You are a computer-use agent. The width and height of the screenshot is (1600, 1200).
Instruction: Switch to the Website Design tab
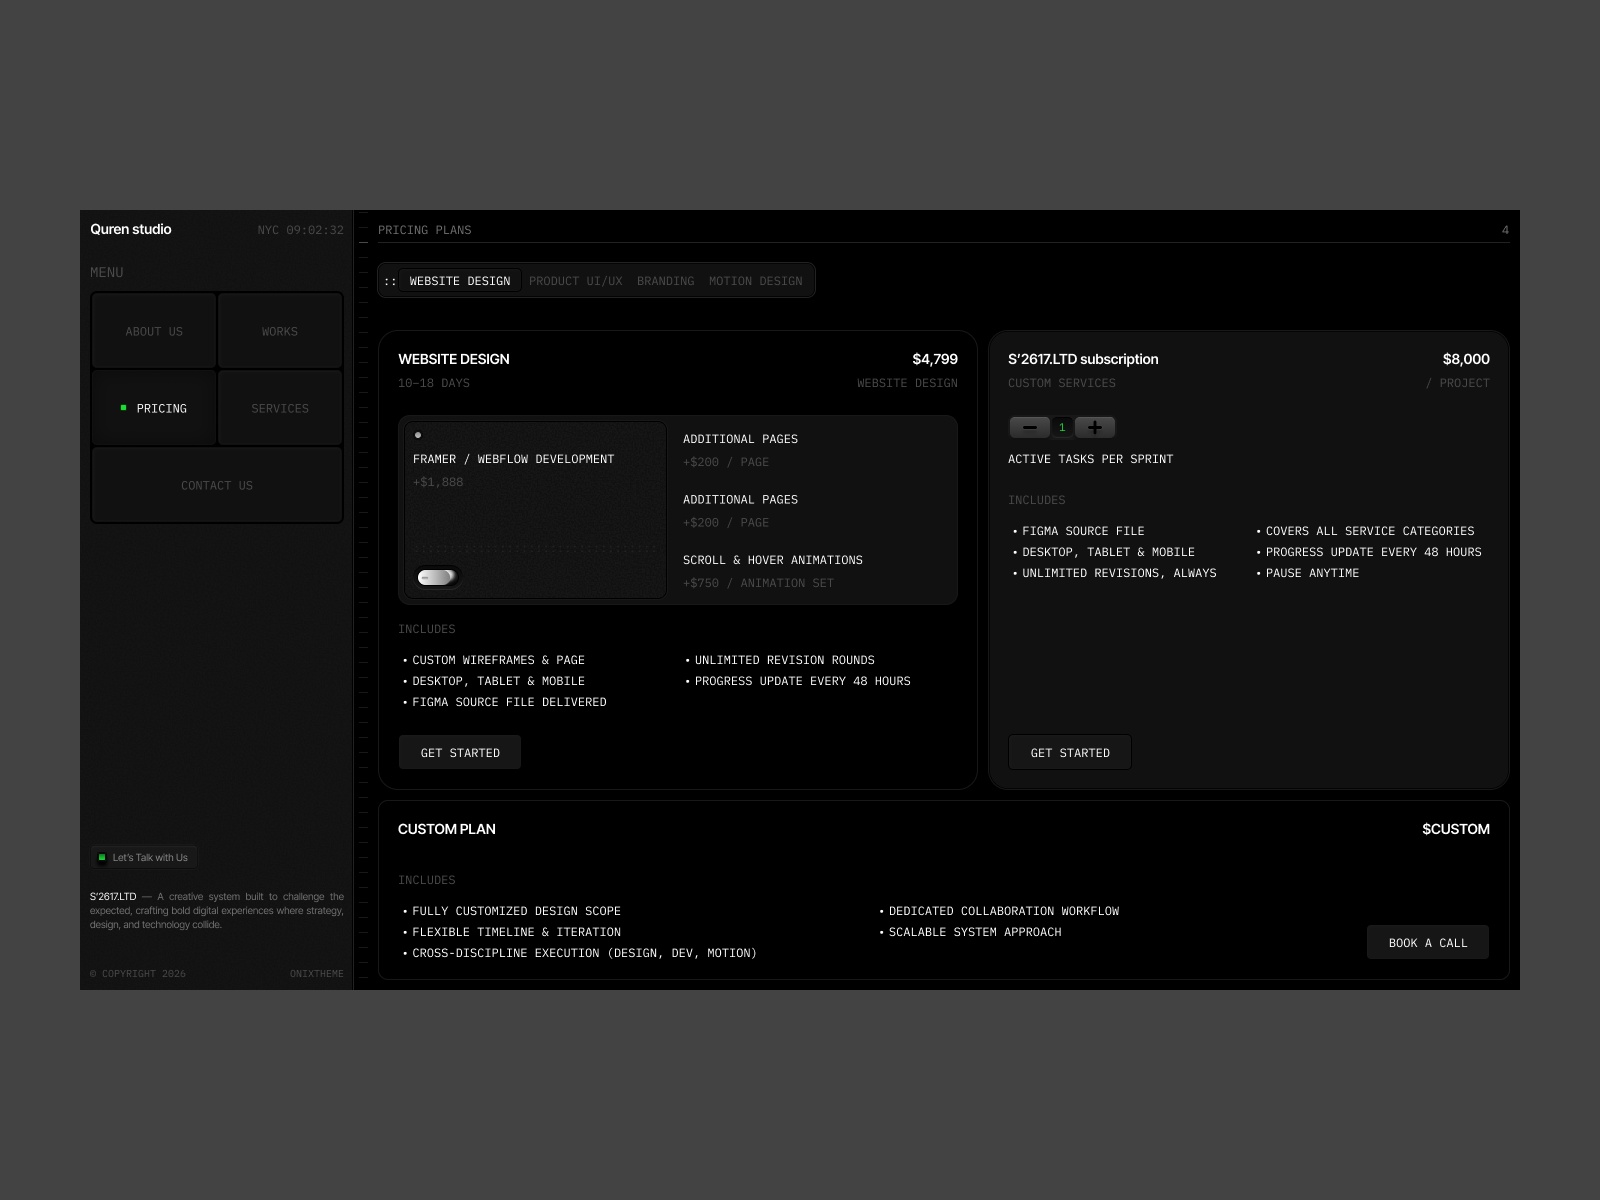click(x=460, y=281)
